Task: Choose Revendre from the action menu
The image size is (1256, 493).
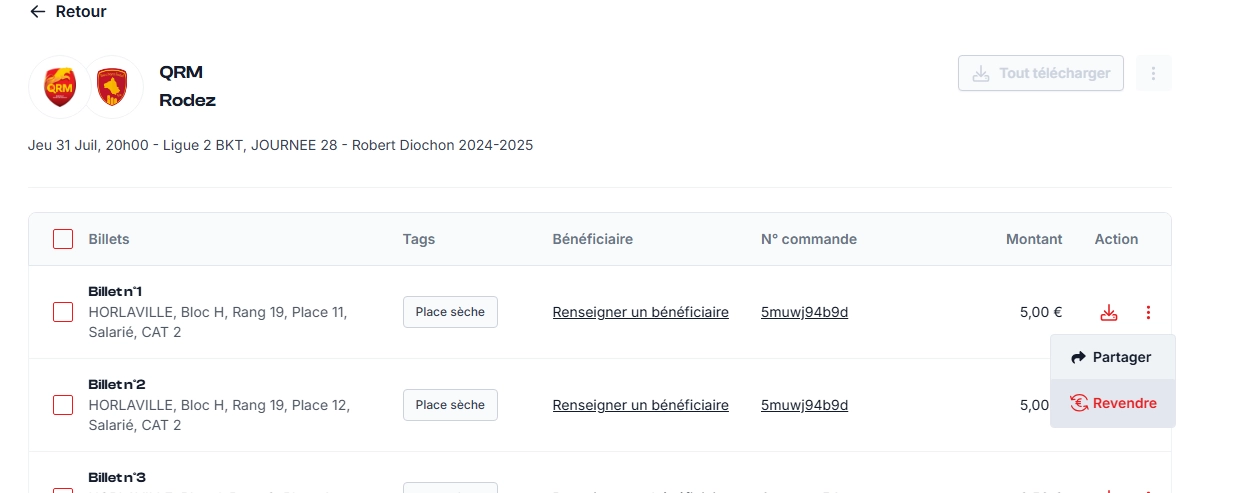Action: 1112,403
